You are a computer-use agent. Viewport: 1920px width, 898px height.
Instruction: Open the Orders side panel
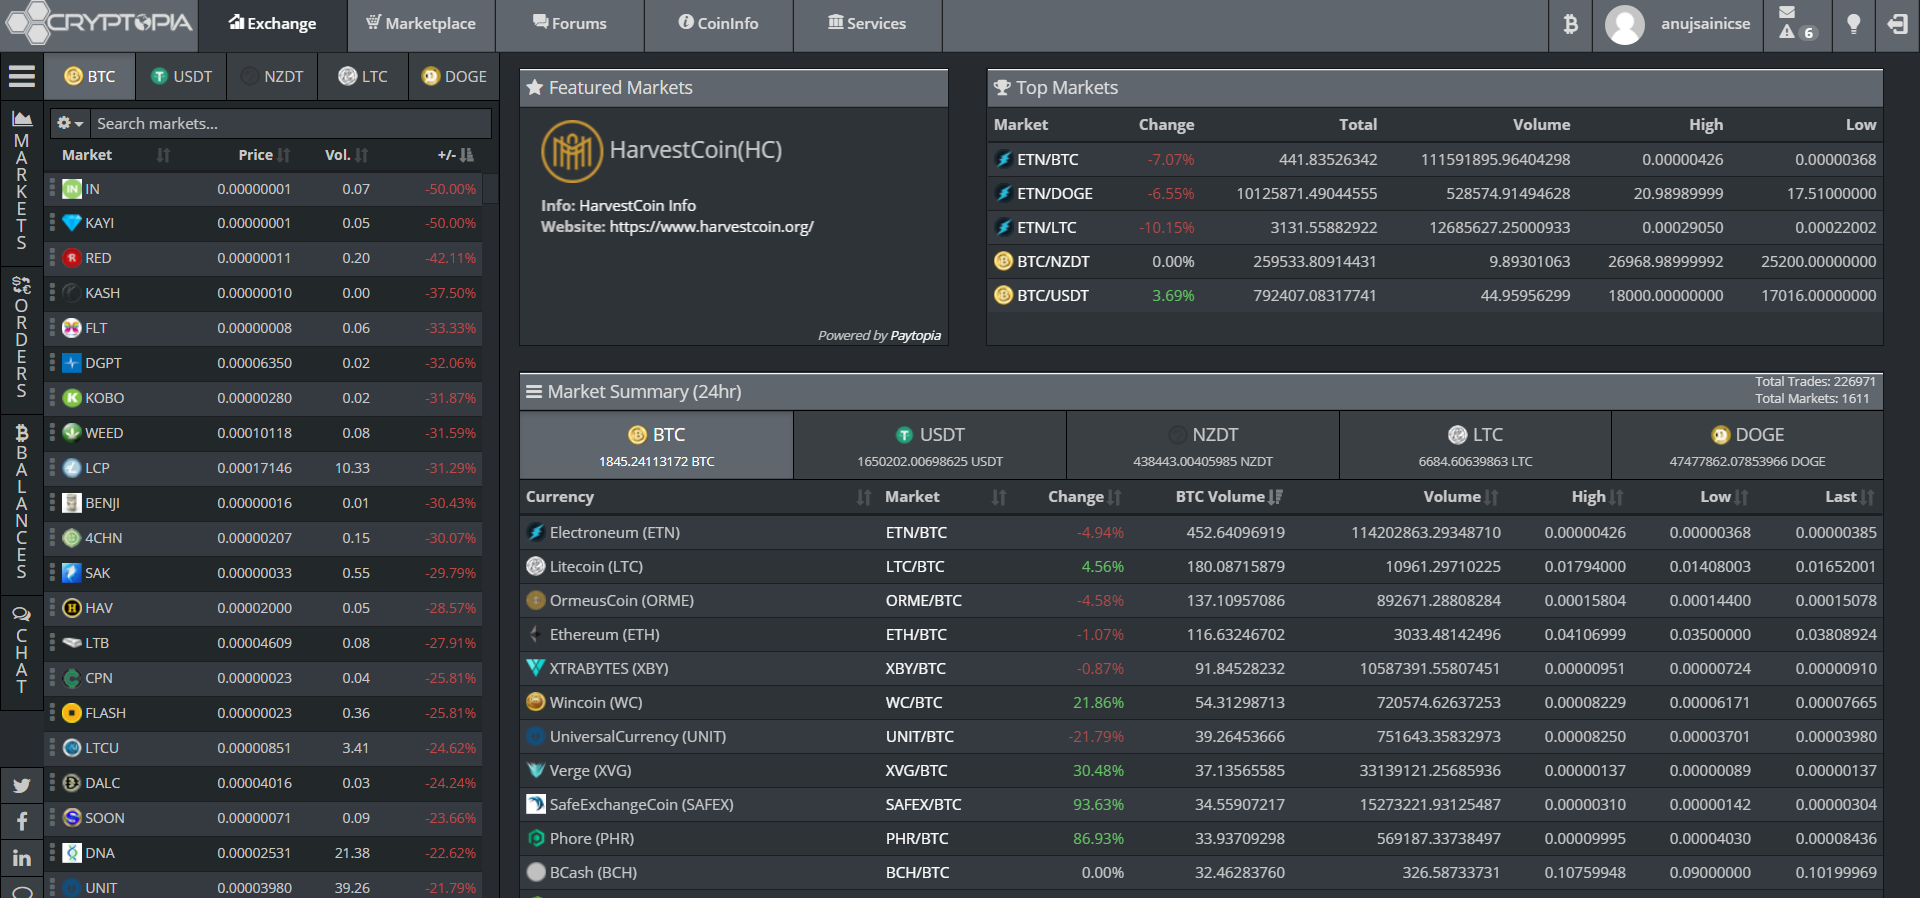point(21,338)
